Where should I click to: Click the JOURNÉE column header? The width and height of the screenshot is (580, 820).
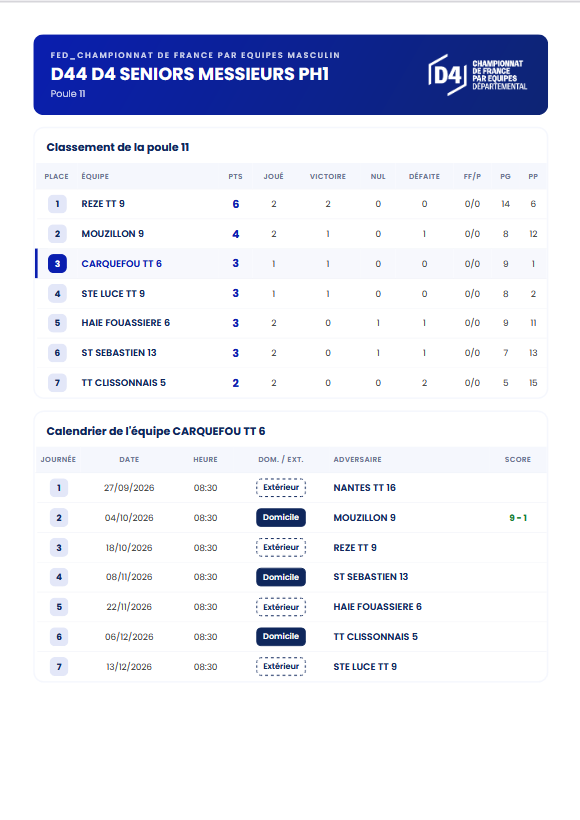click(x=58, y=460)
